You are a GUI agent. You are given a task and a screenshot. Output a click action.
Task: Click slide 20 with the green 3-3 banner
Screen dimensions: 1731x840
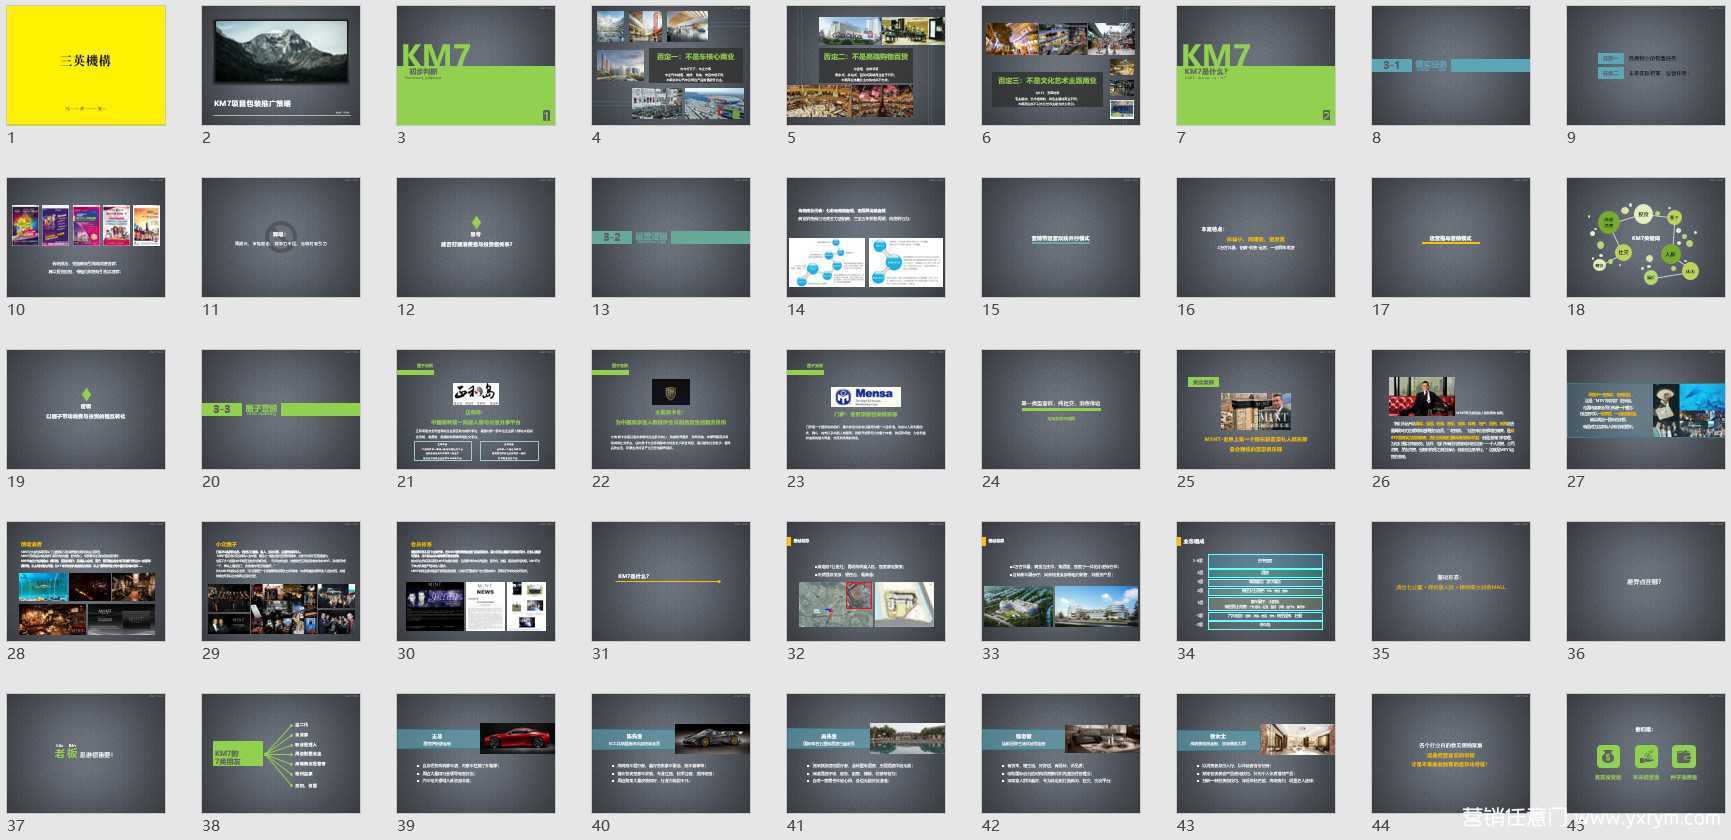point(281,409)
